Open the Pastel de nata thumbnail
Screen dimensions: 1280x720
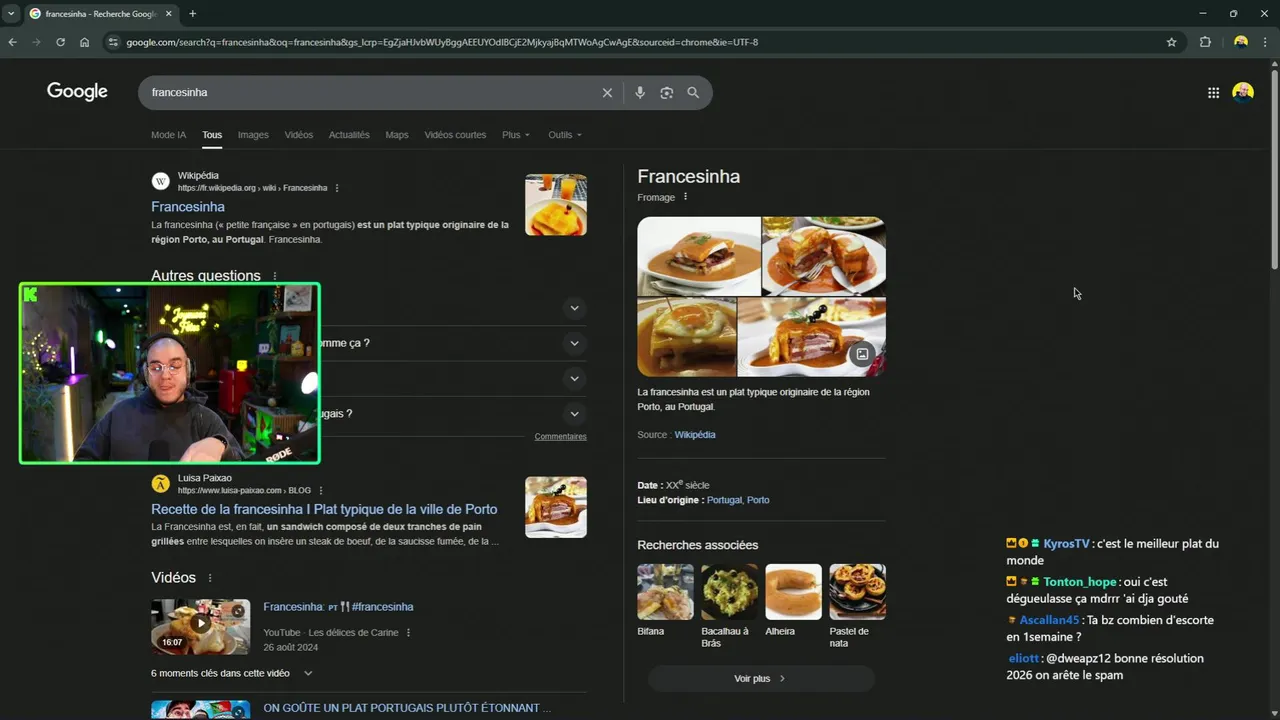point(857,592)
